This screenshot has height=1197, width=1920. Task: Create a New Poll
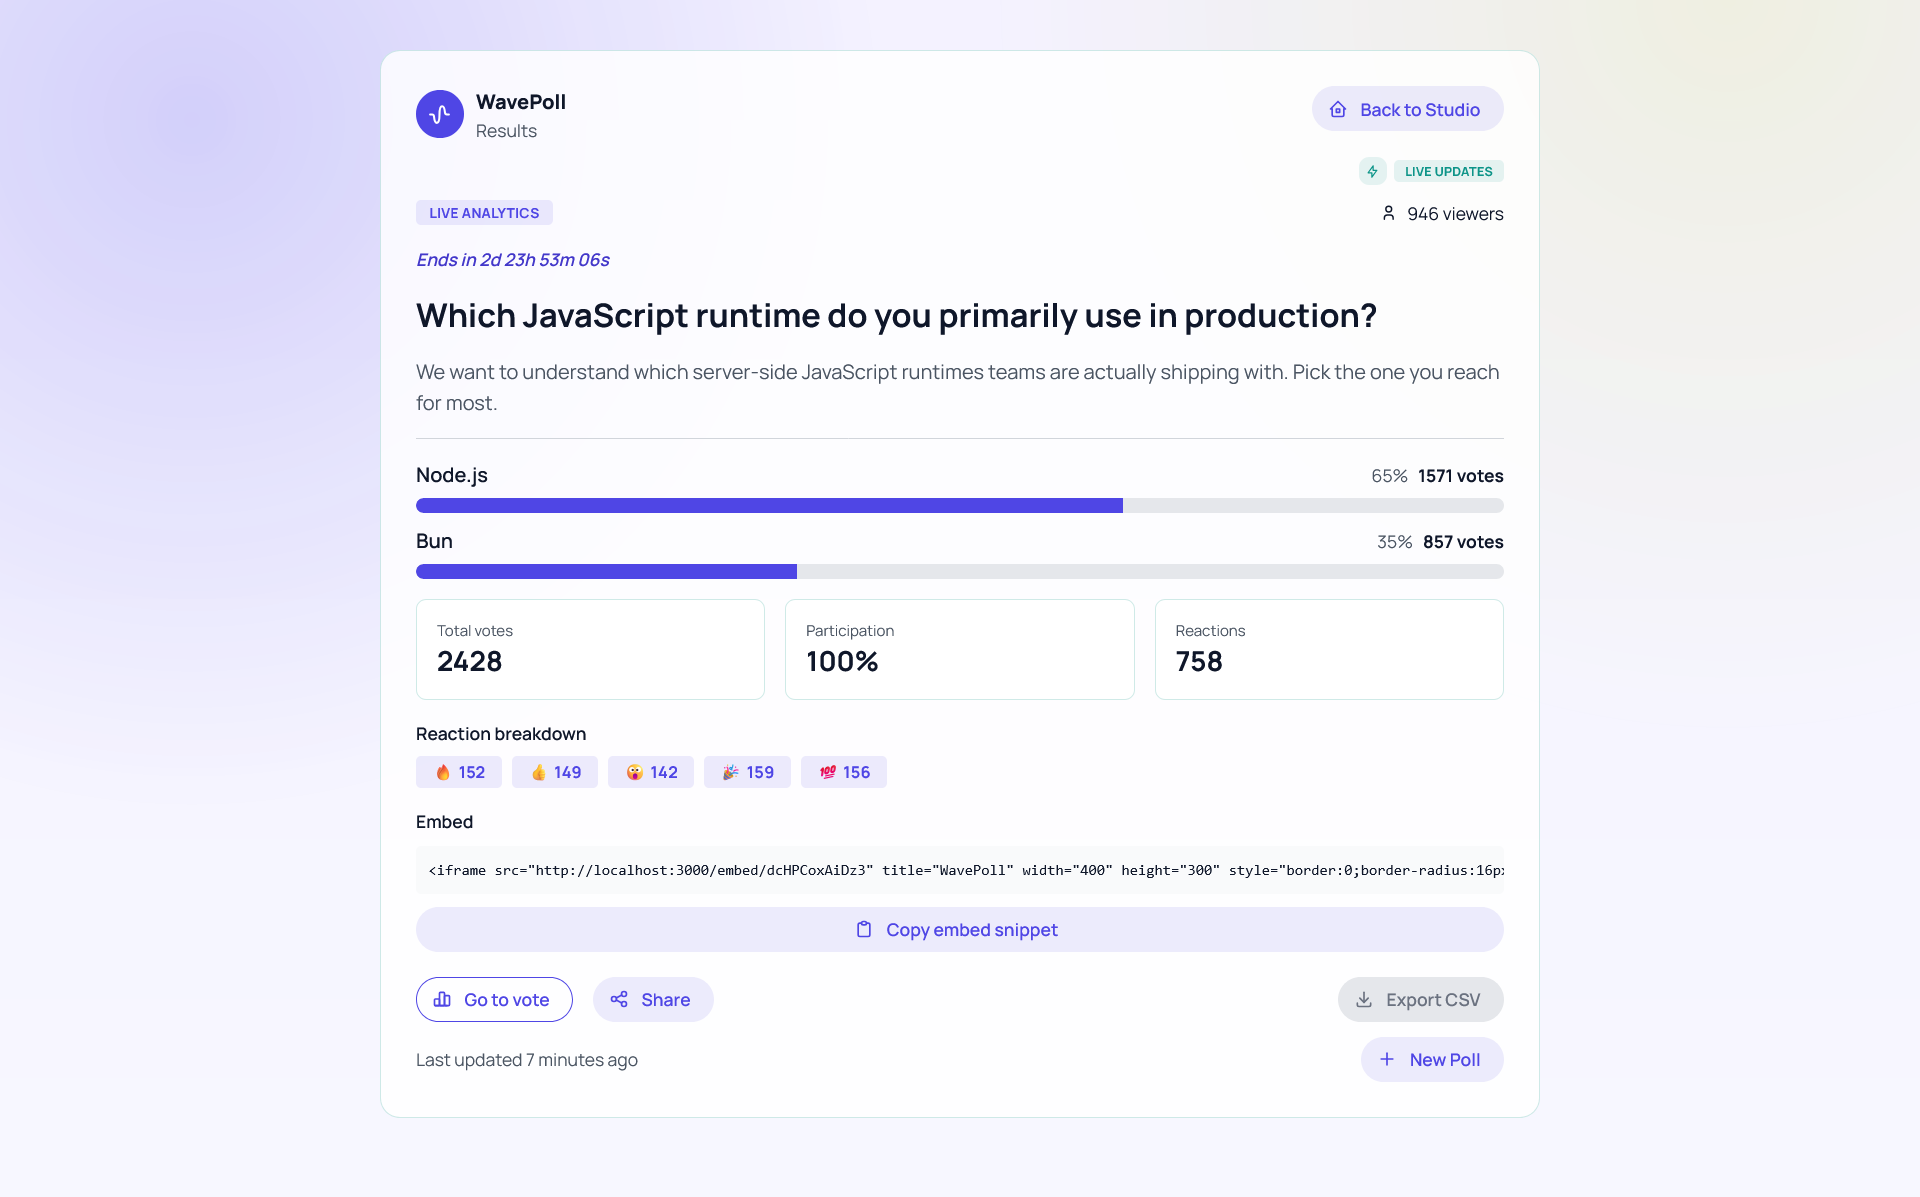pyautogui.click(x=1431, y=1060)
